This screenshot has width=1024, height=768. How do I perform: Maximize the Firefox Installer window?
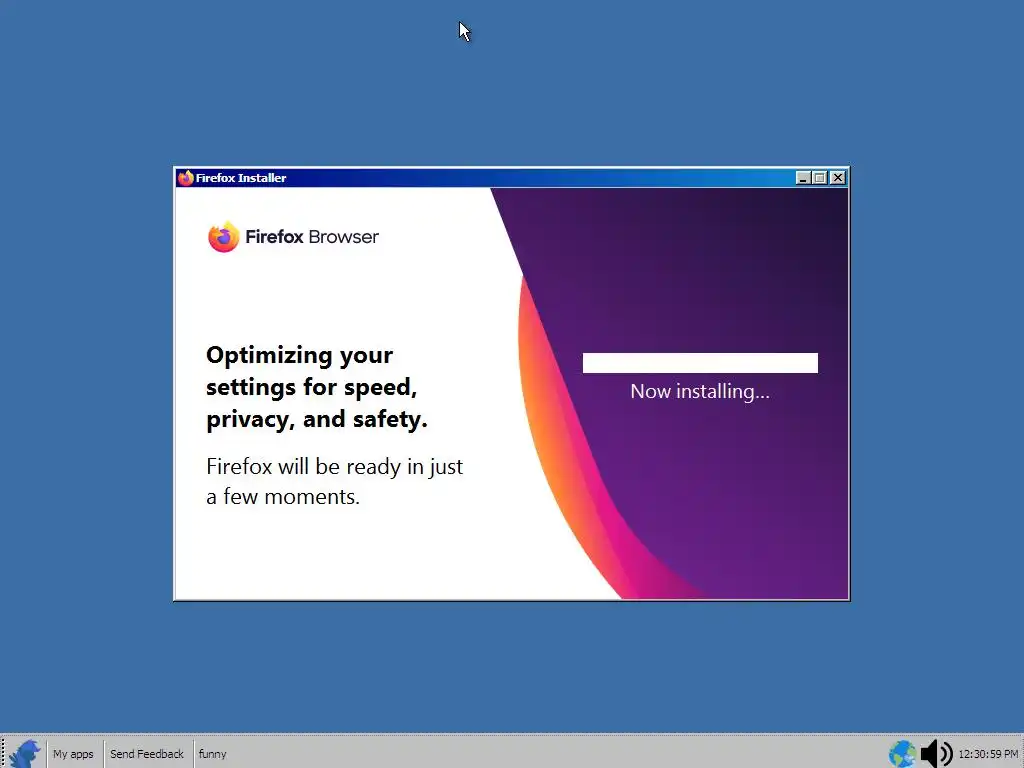point(820,178)
